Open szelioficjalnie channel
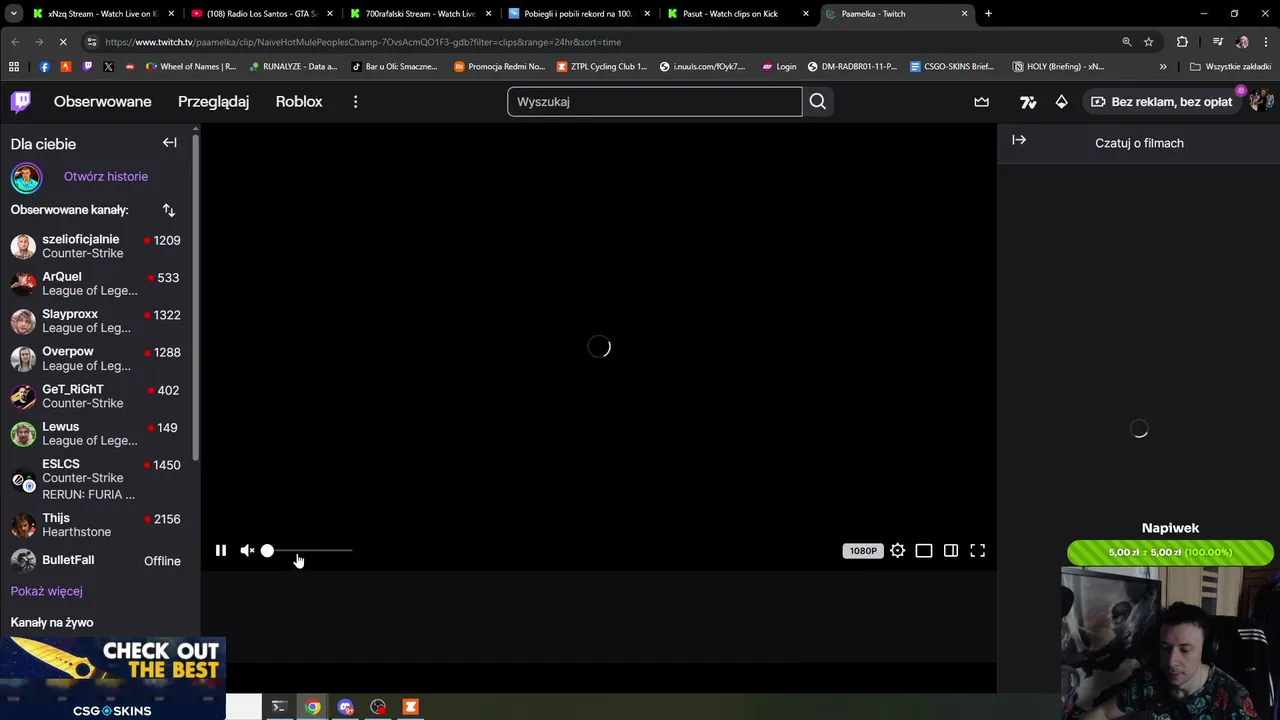Viewport: 1280px width, 720px height. 97,246
